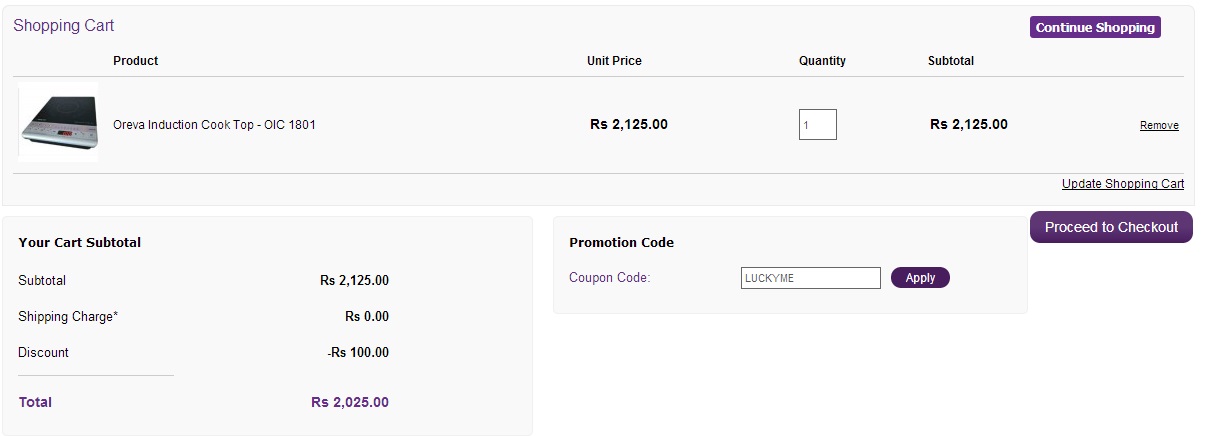1209x436 pixels.
Task: Click the Your Cart Subtotal heading
Action: [80, 243]
